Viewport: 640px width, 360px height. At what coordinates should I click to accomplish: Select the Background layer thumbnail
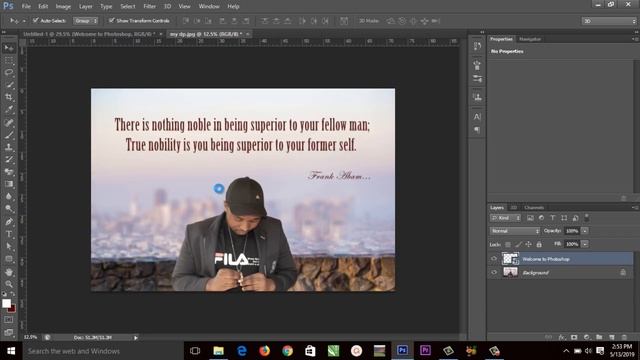pos(510,272)
